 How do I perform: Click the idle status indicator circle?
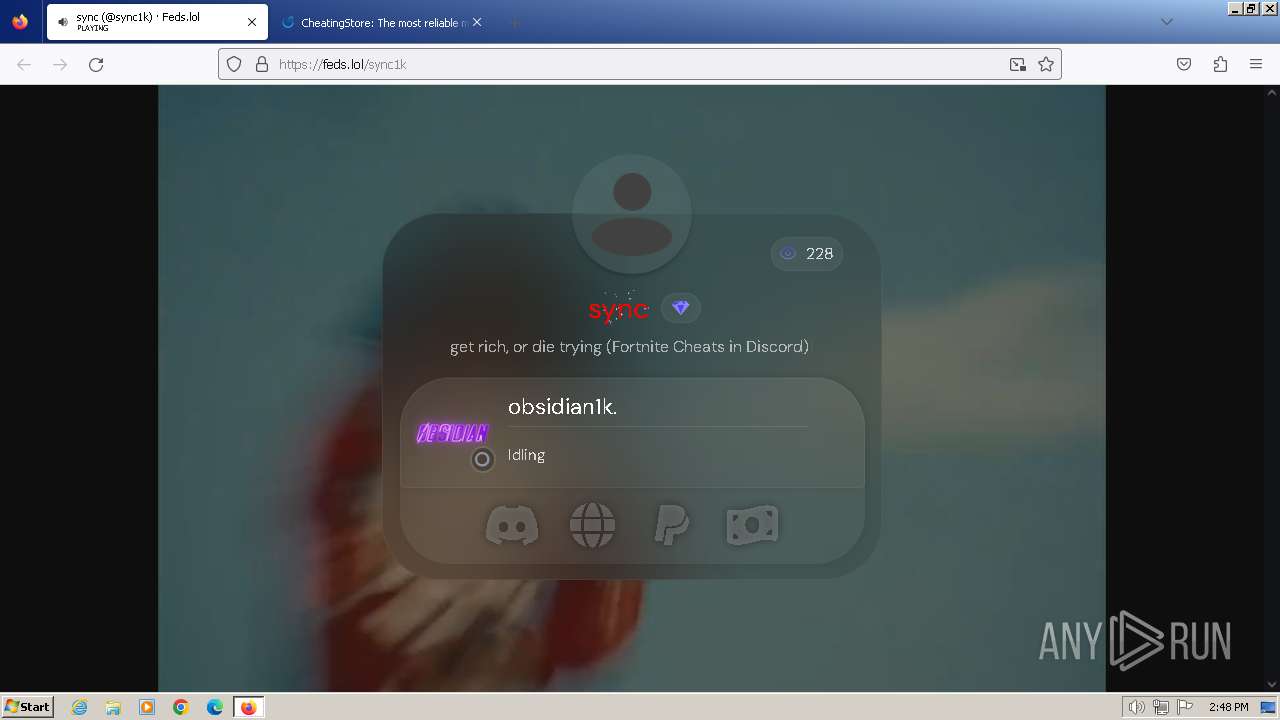pyautogui.click(x=482, y=459)
